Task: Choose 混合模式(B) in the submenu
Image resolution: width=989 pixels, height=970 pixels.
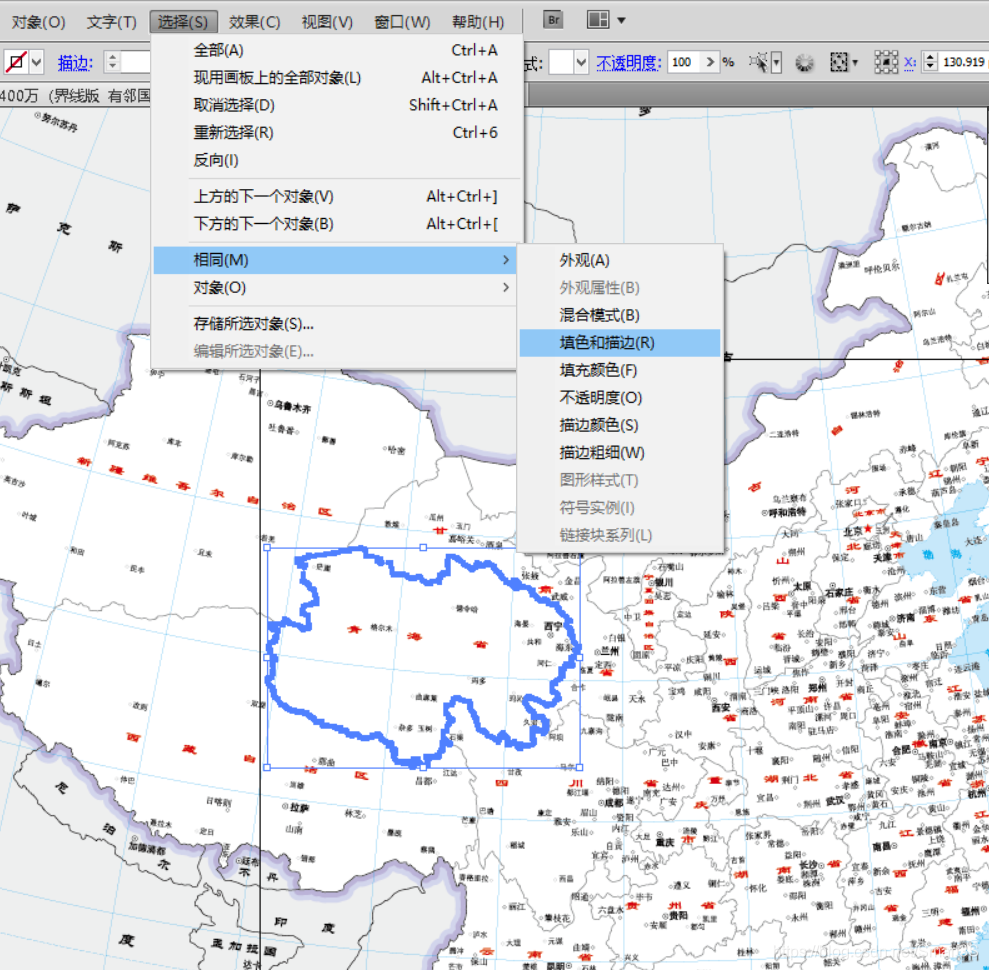Action: pyautogui.click(x=620, y=315)
